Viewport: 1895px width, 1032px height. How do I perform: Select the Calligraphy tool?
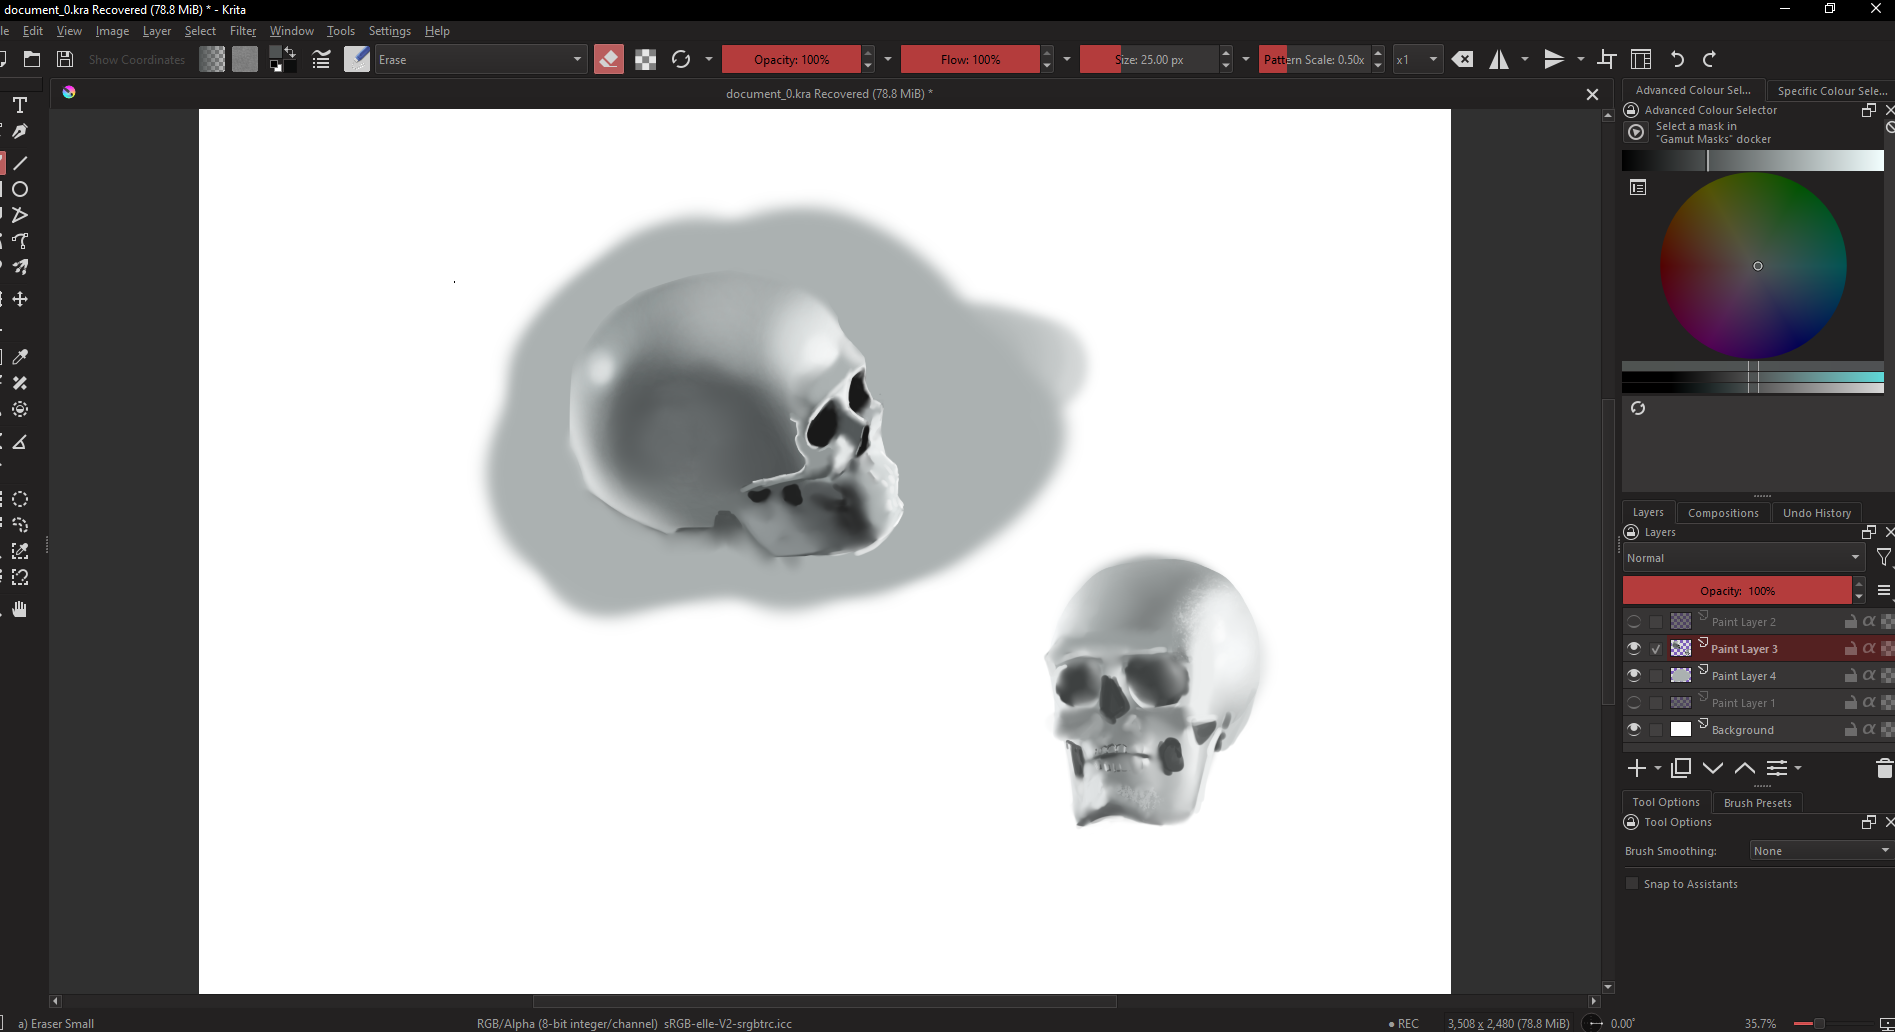pos(20,131)
